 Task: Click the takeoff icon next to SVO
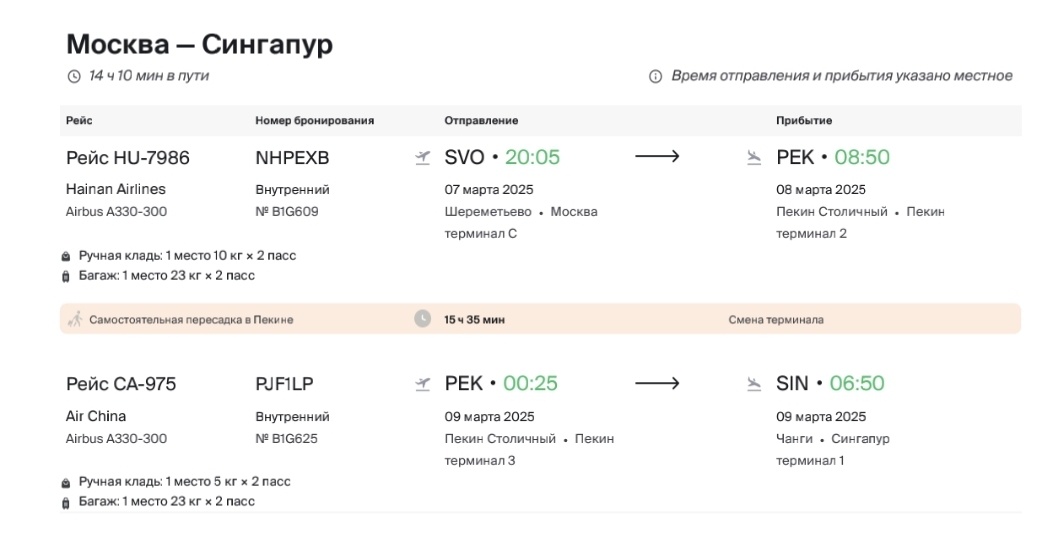422,158
